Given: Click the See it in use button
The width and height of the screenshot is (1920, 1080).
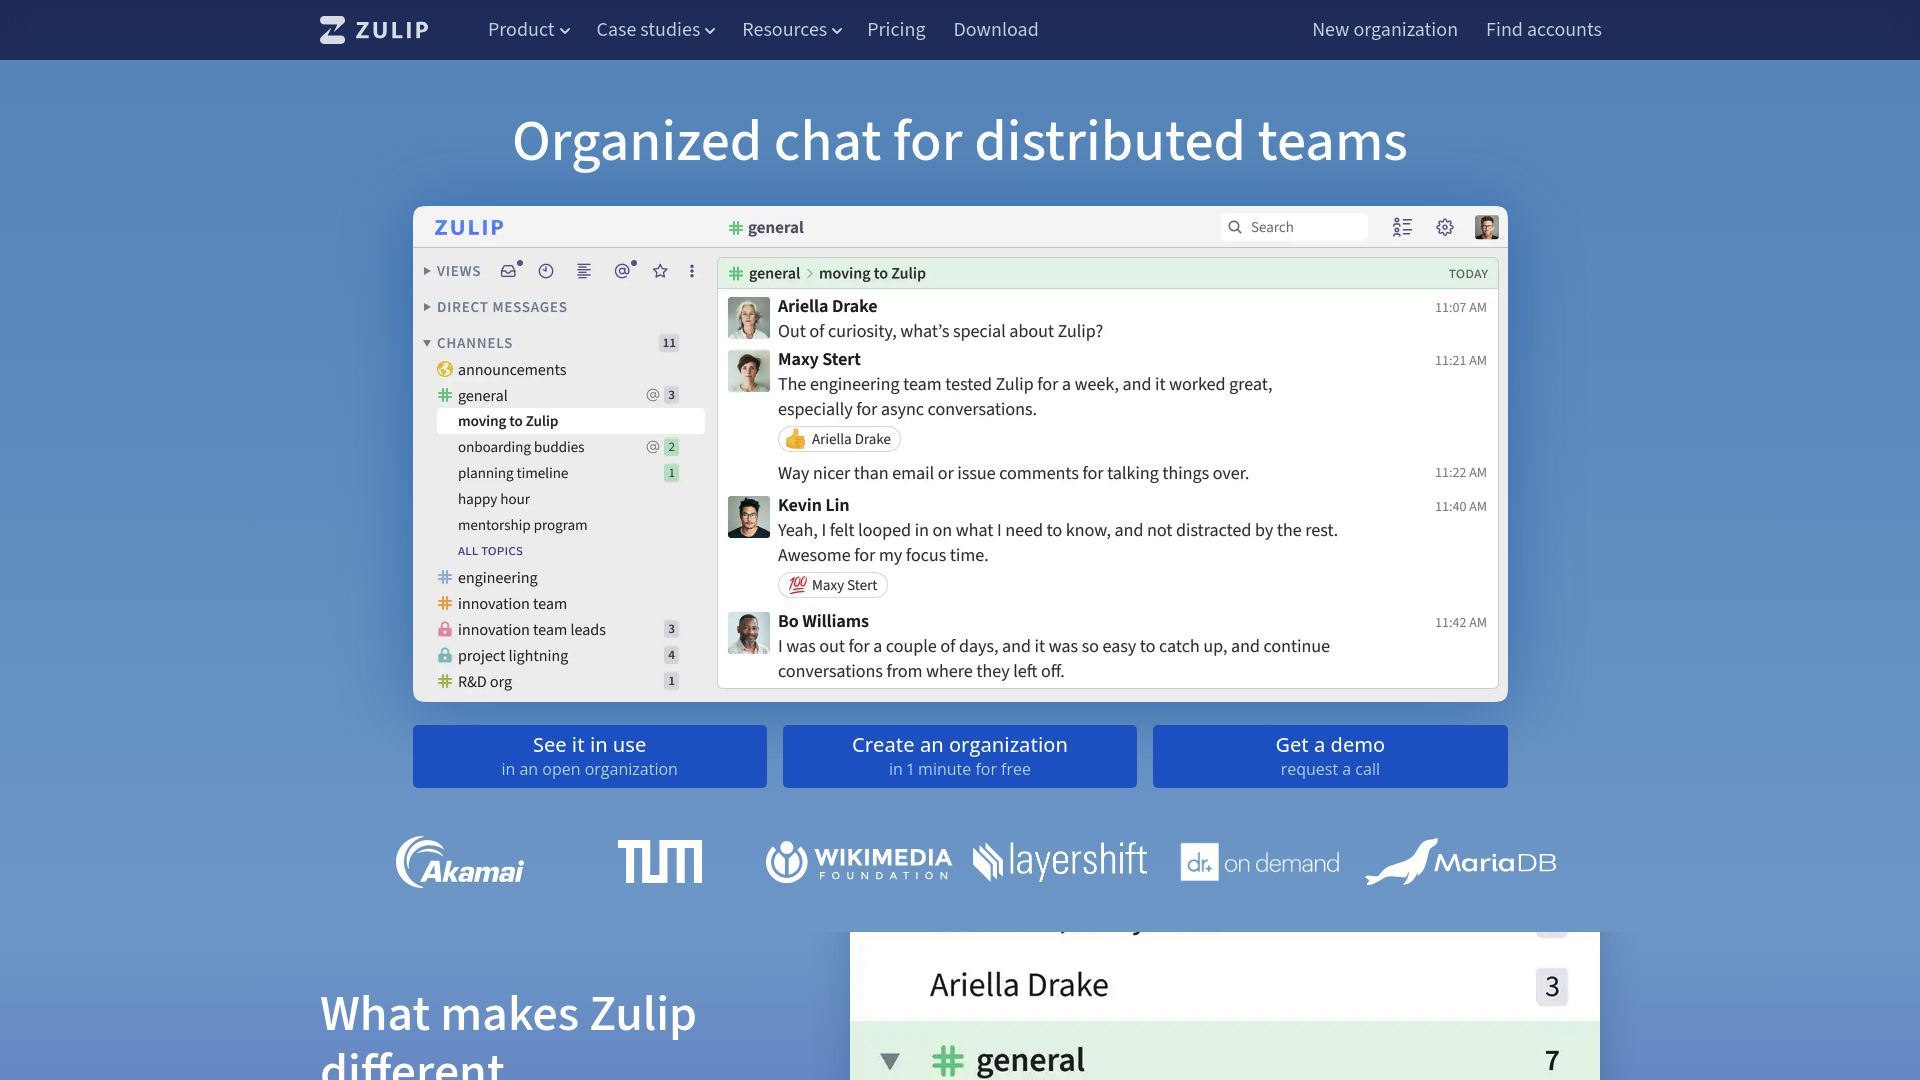Looking at the screenshot, I should tap(590, 756).
